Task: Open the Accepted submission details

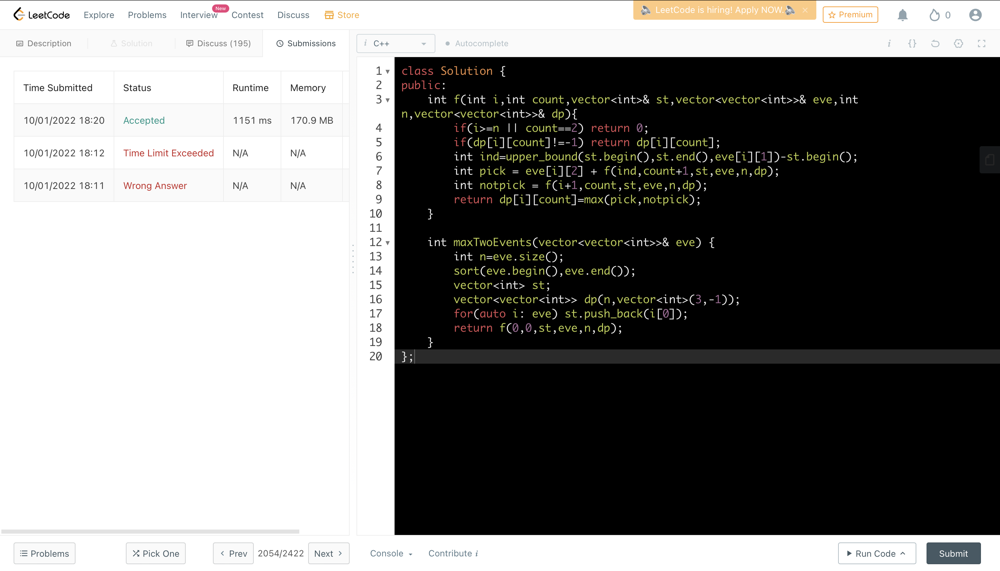Action: tap(143, 121)
